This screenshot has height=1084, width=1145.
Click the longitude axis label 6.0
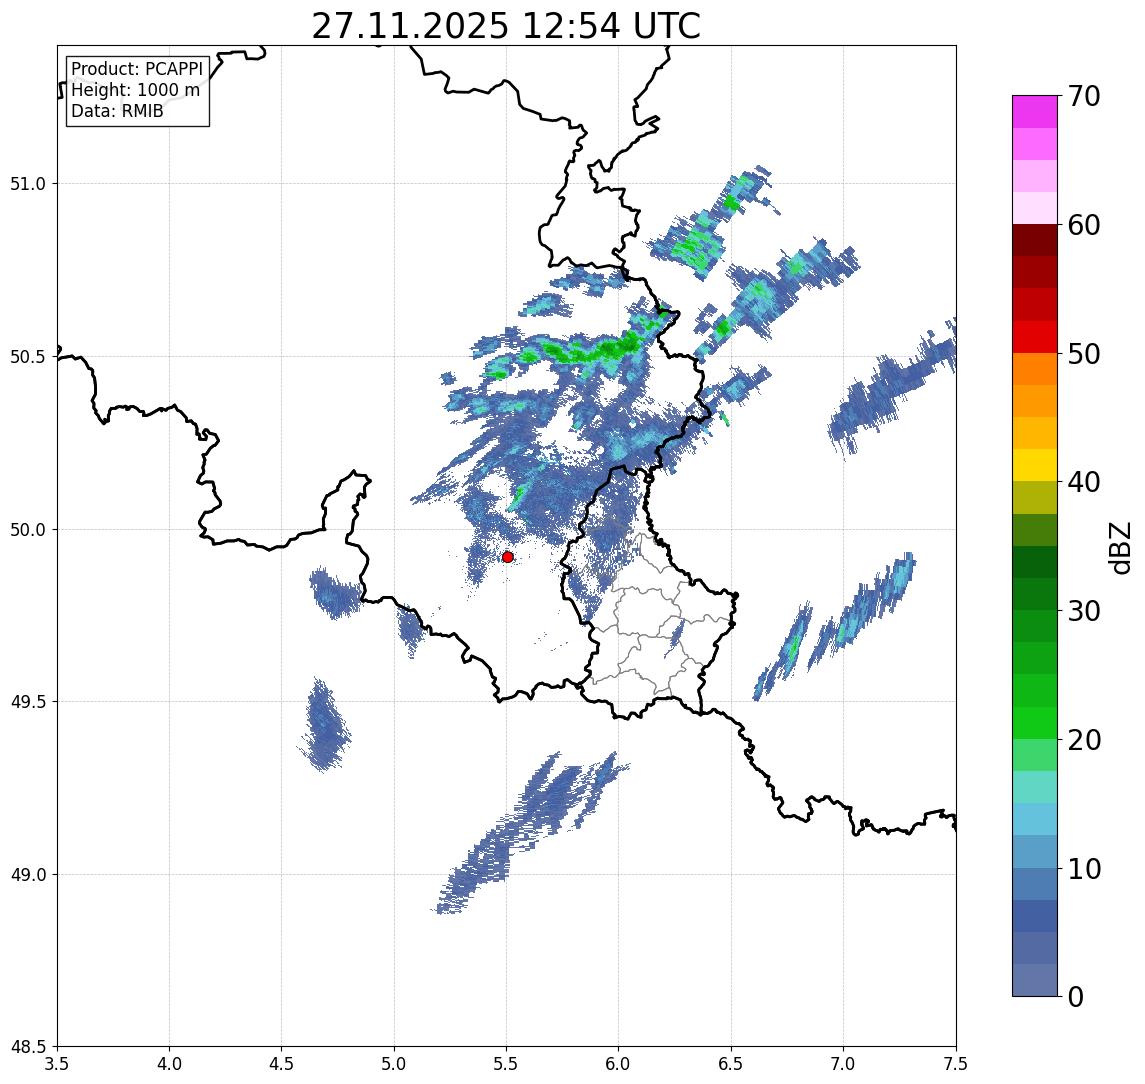[619, 1064]
